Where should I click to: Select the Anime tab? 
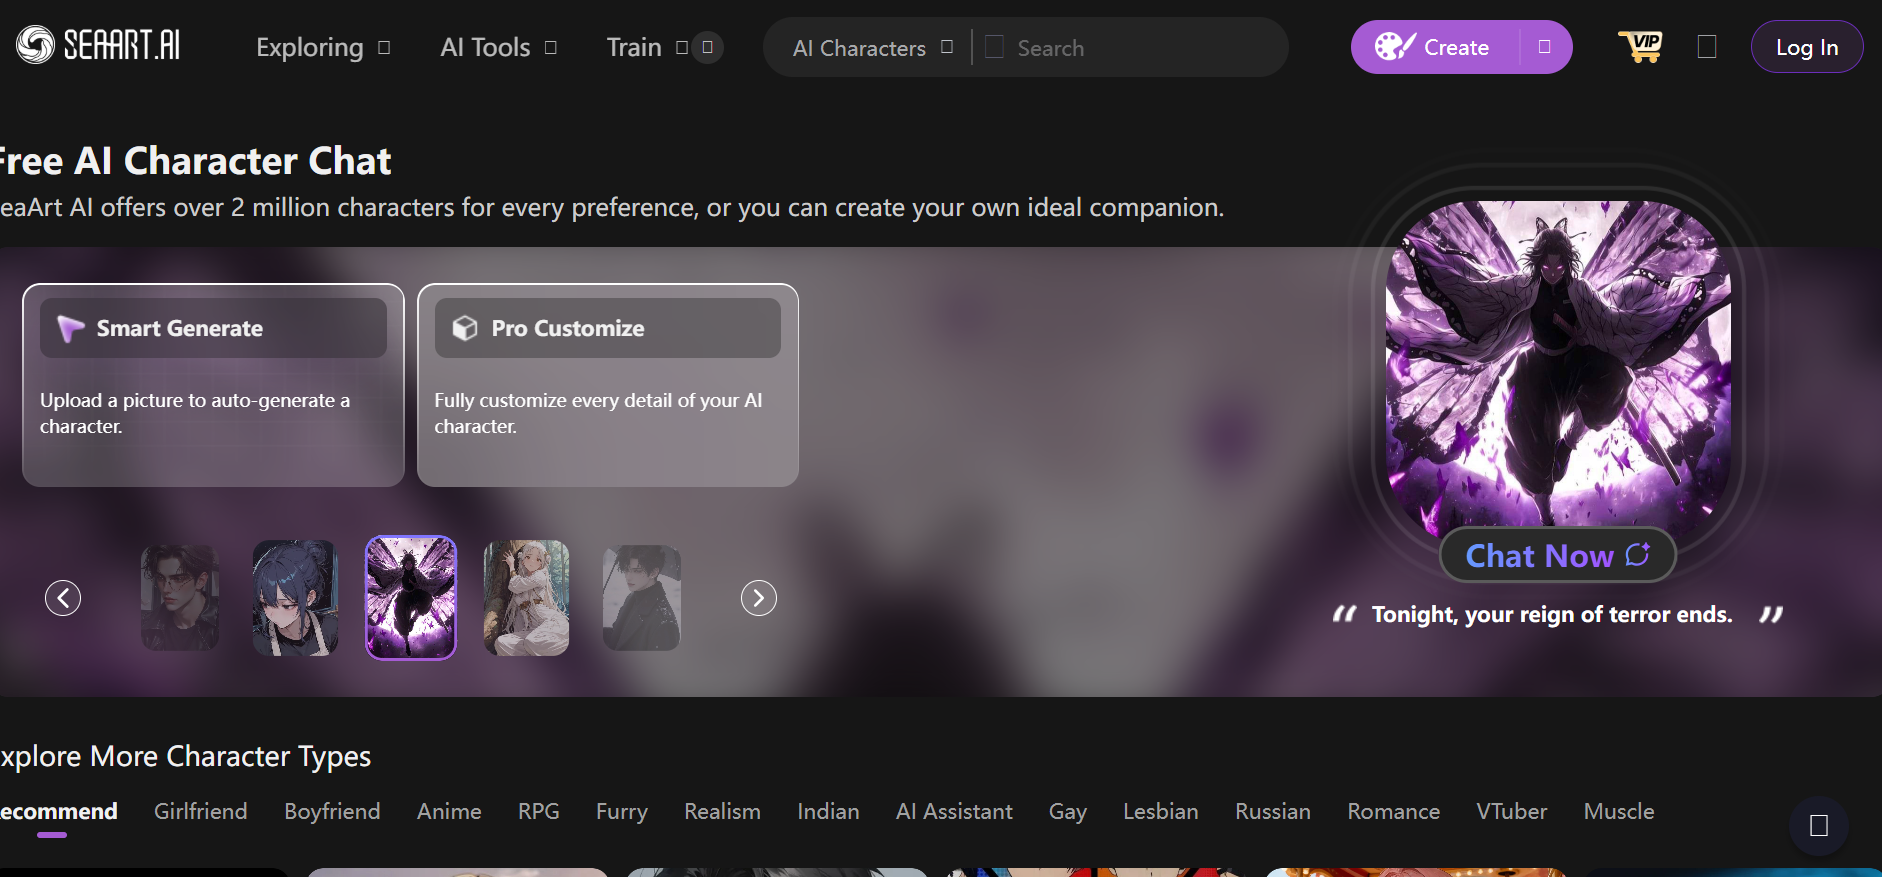449,812
